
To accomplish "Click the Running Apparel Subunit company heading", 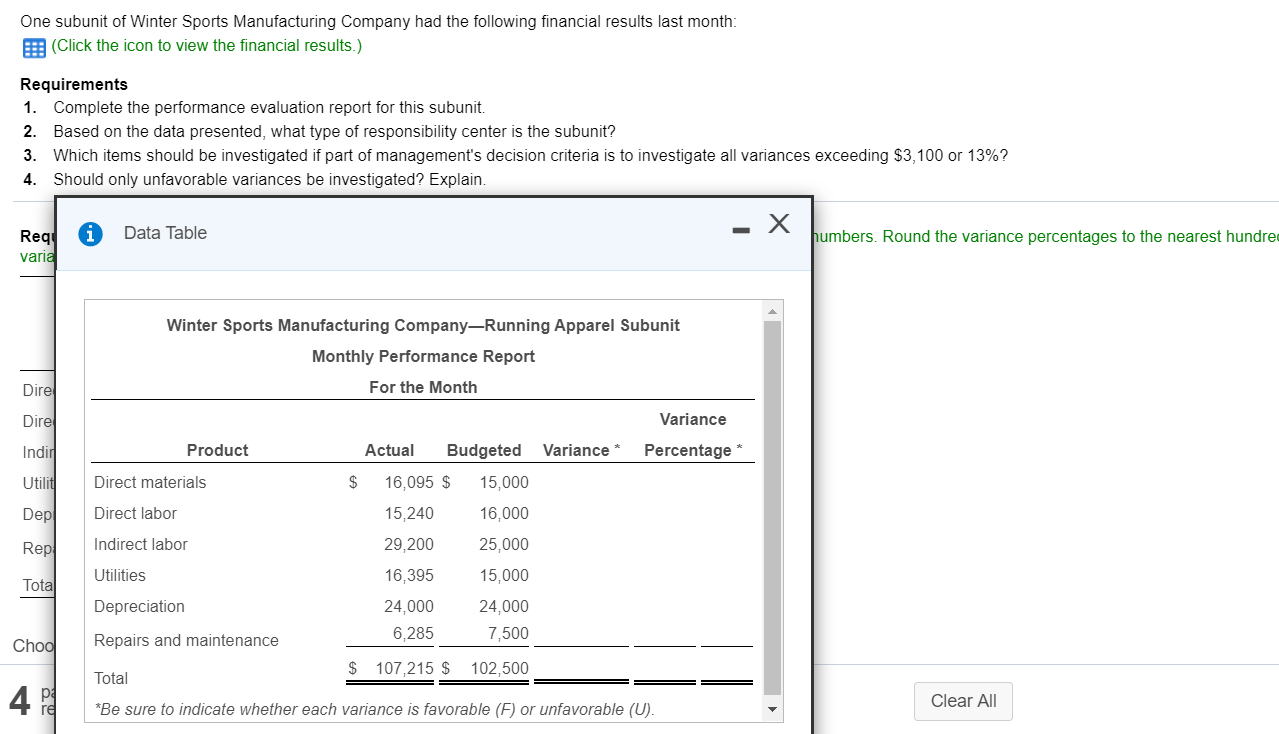I will coord(423,325).
